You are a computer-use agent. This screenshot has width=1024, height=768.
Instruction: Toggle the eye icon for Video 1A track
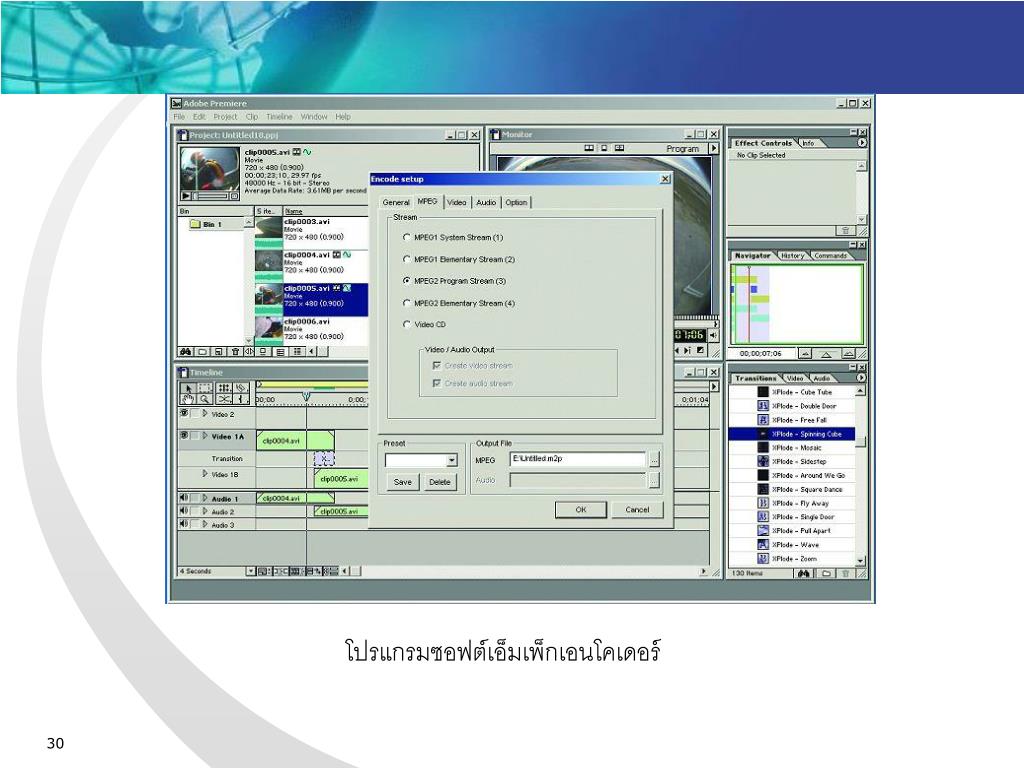[184, 435]
